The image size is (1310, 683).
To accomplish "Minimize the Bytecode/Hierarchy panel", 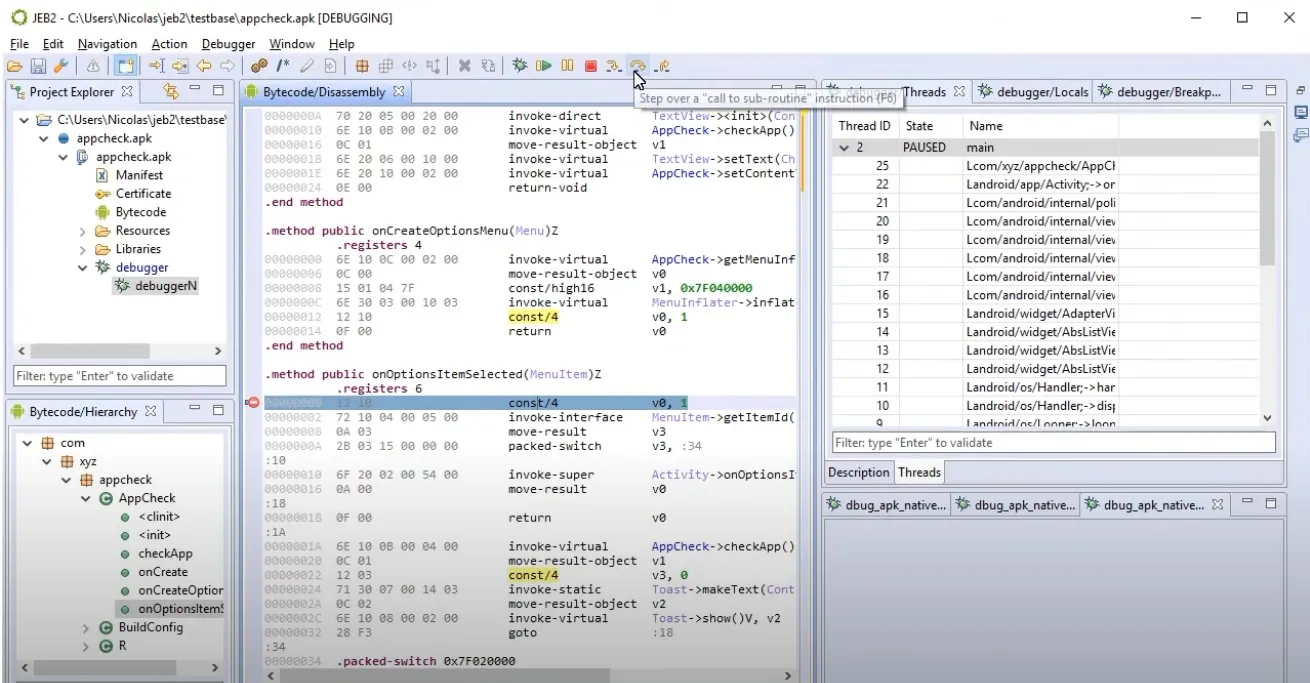I will coord(196,410).
